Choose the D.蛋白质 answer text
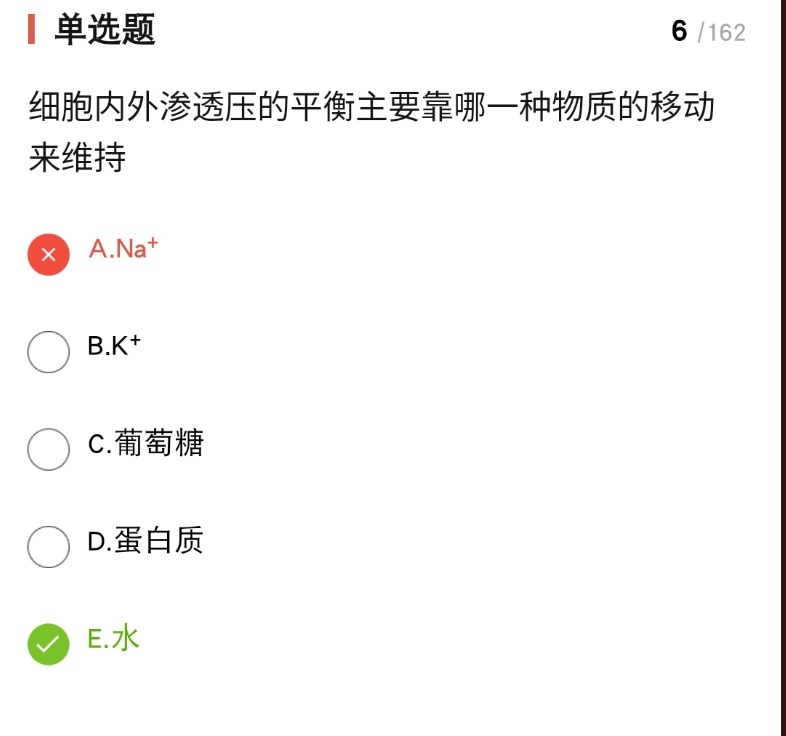Screen dimensions: 786x736 click(145, 541)
